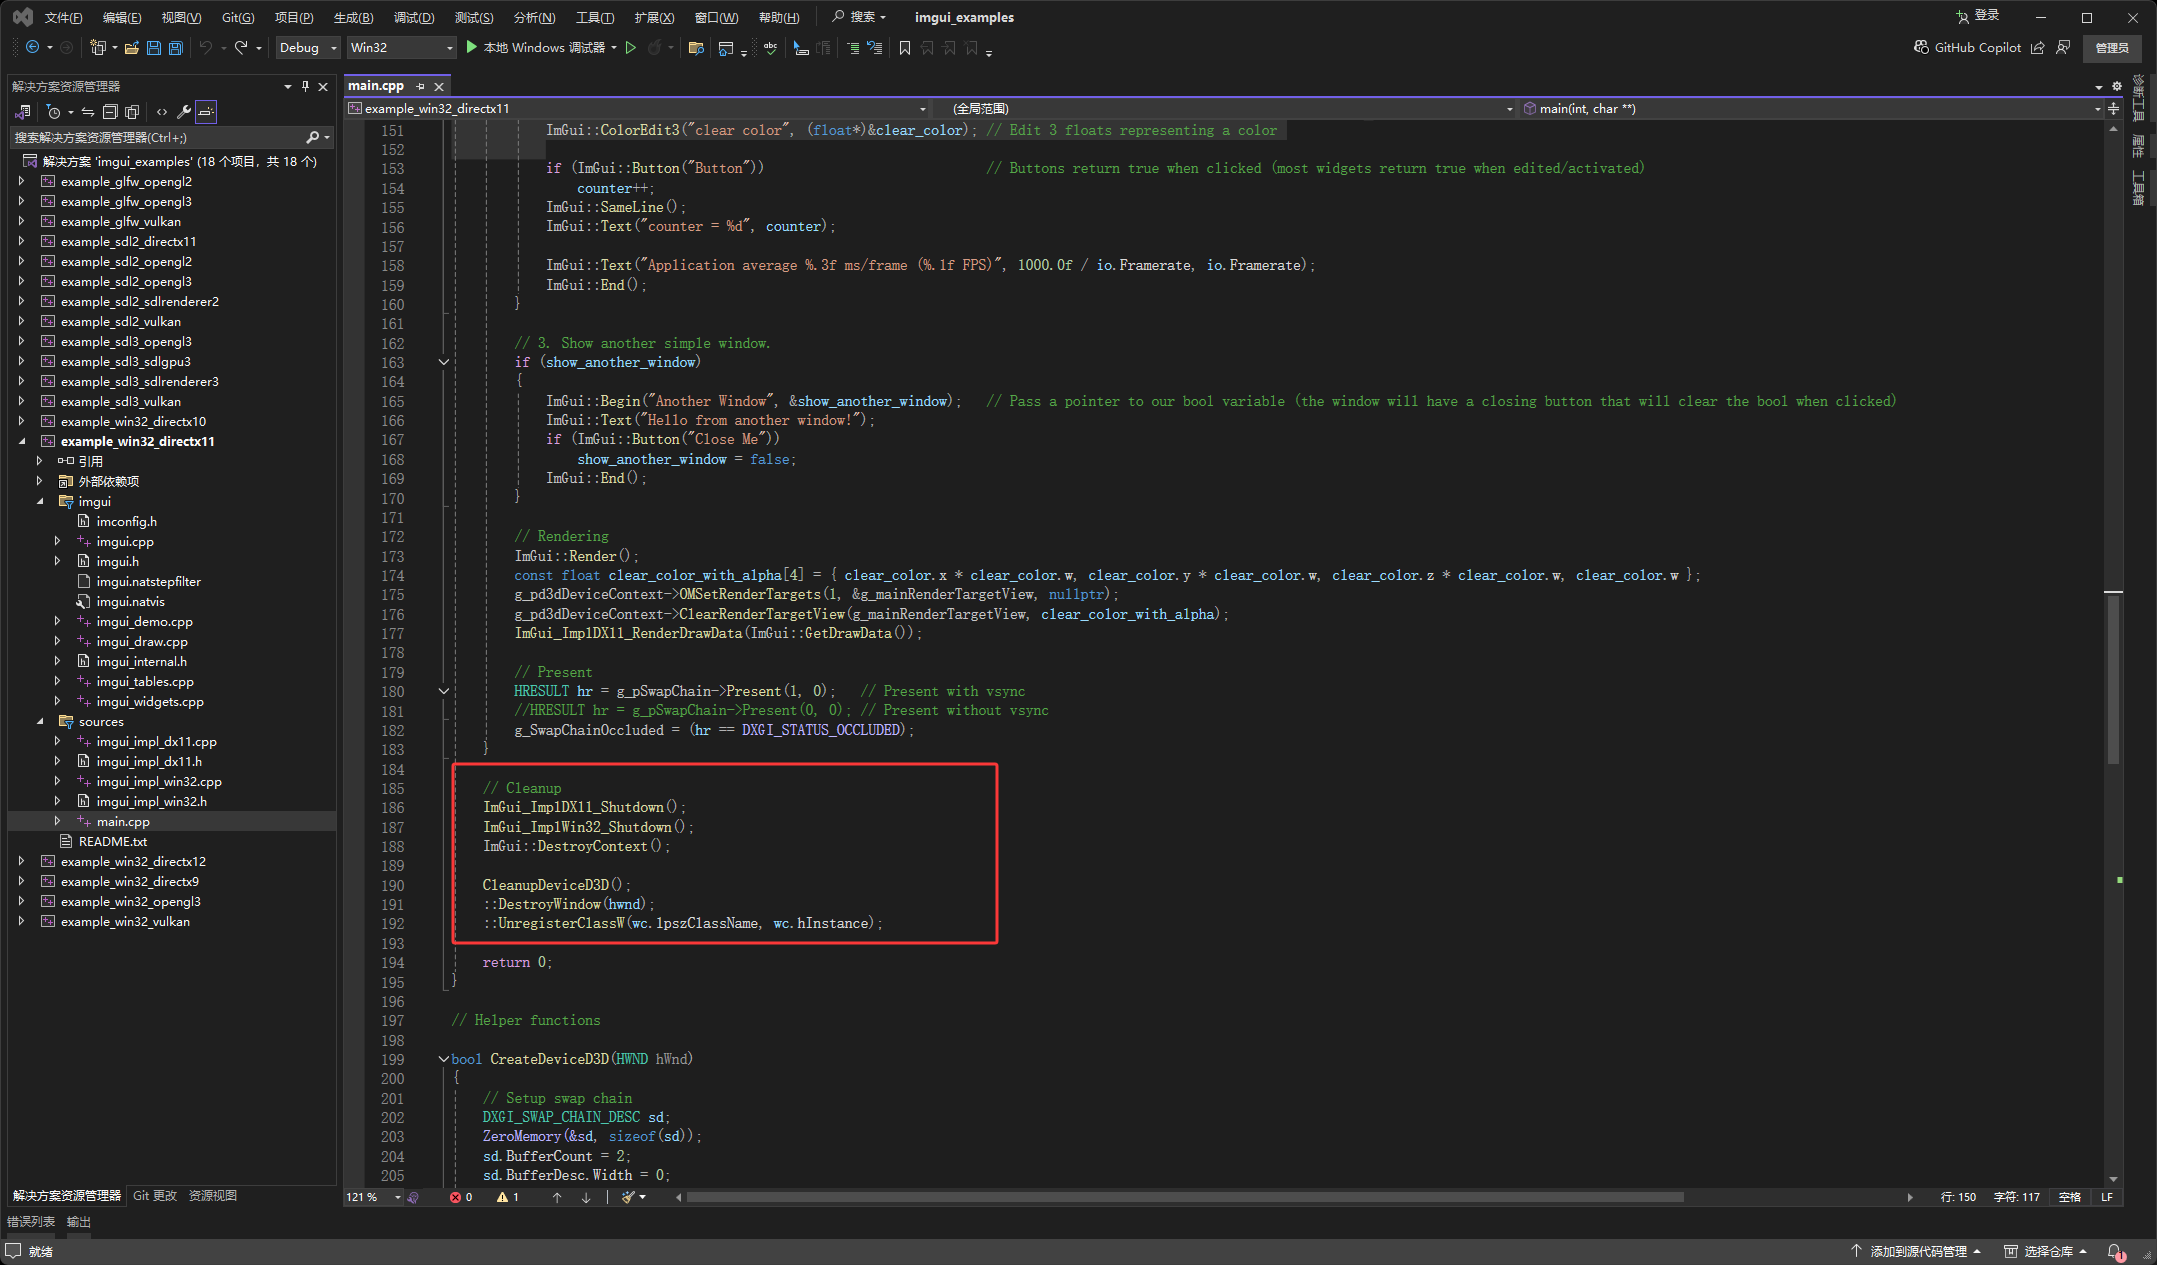2157x1265 pixels.
Task: Start Without Debugging outline play icon
Action: point(631,48)
